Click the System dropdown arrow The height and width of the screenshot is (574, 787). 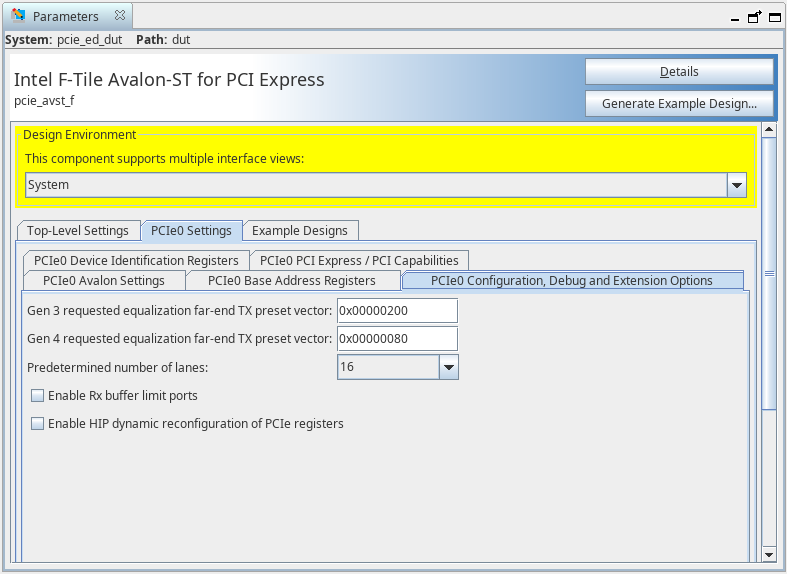(x=737, y=185)
